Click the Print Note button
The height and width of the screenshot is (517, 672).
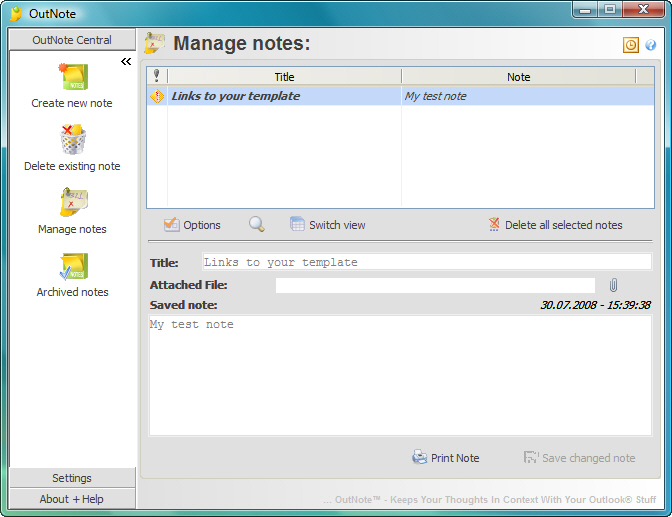click(446, 458)
